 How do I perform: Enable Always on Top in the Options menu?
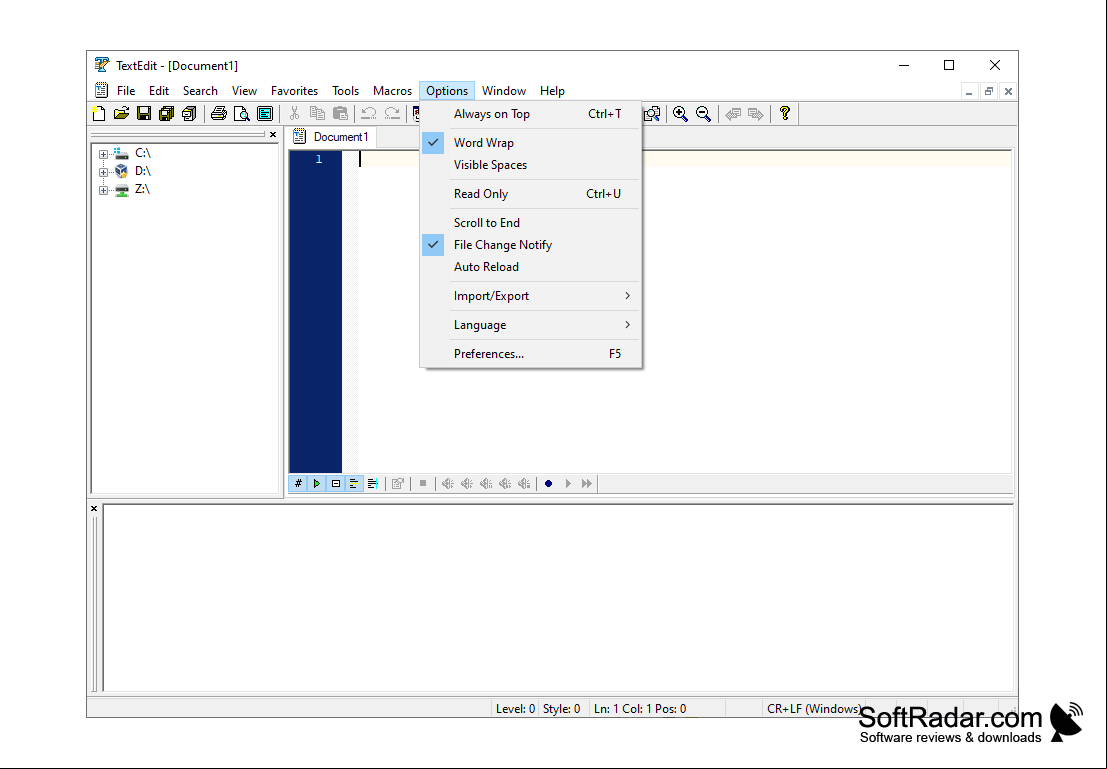[531, 114]
